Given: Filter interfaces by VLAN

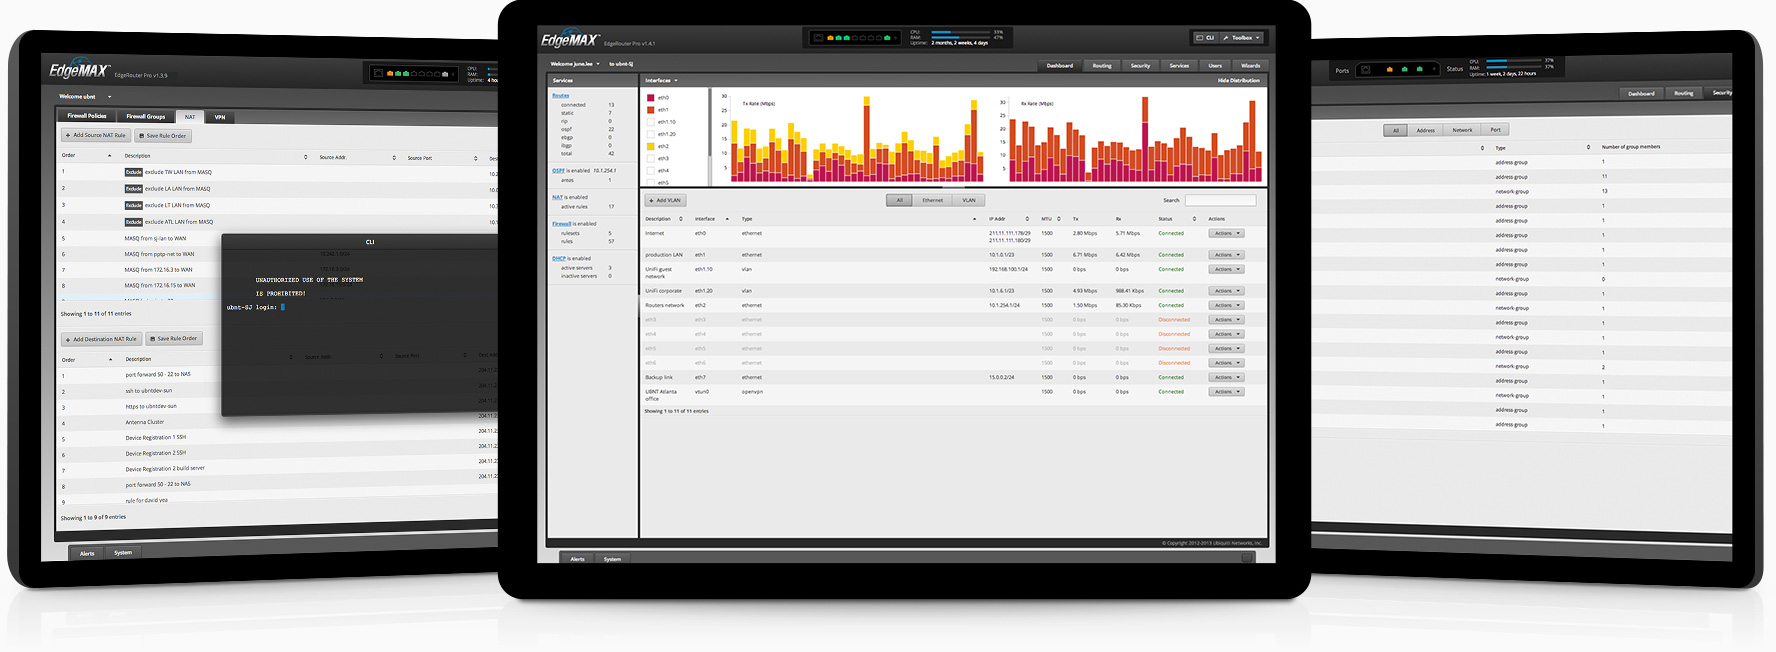Looking at the screenshot, I should (969, 200).
